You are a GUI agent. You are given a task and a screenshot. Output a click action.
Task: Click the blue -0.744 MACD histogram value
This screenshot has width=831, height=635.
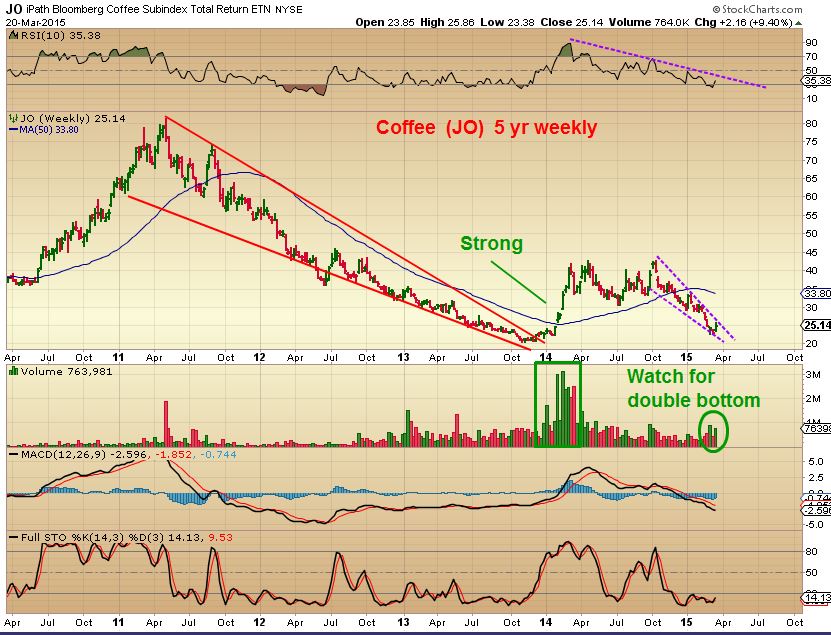(x=216, y=455)
